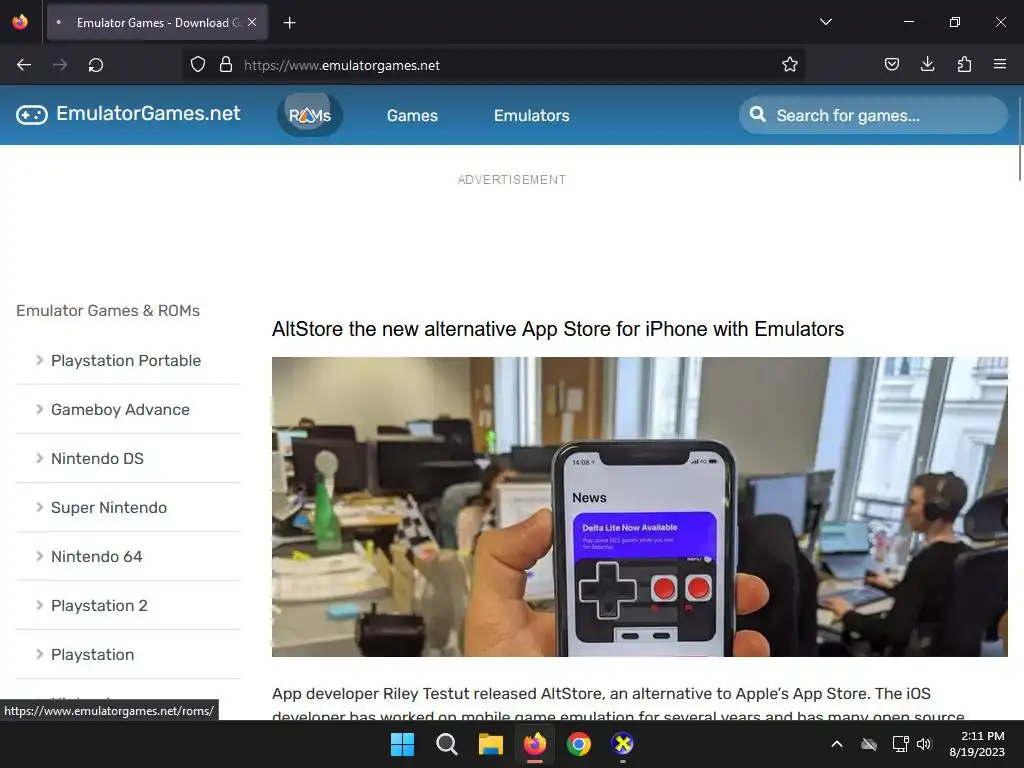Open the X-logo app in taskbar
Viewport: 1024px width, 768px height.
622,744
